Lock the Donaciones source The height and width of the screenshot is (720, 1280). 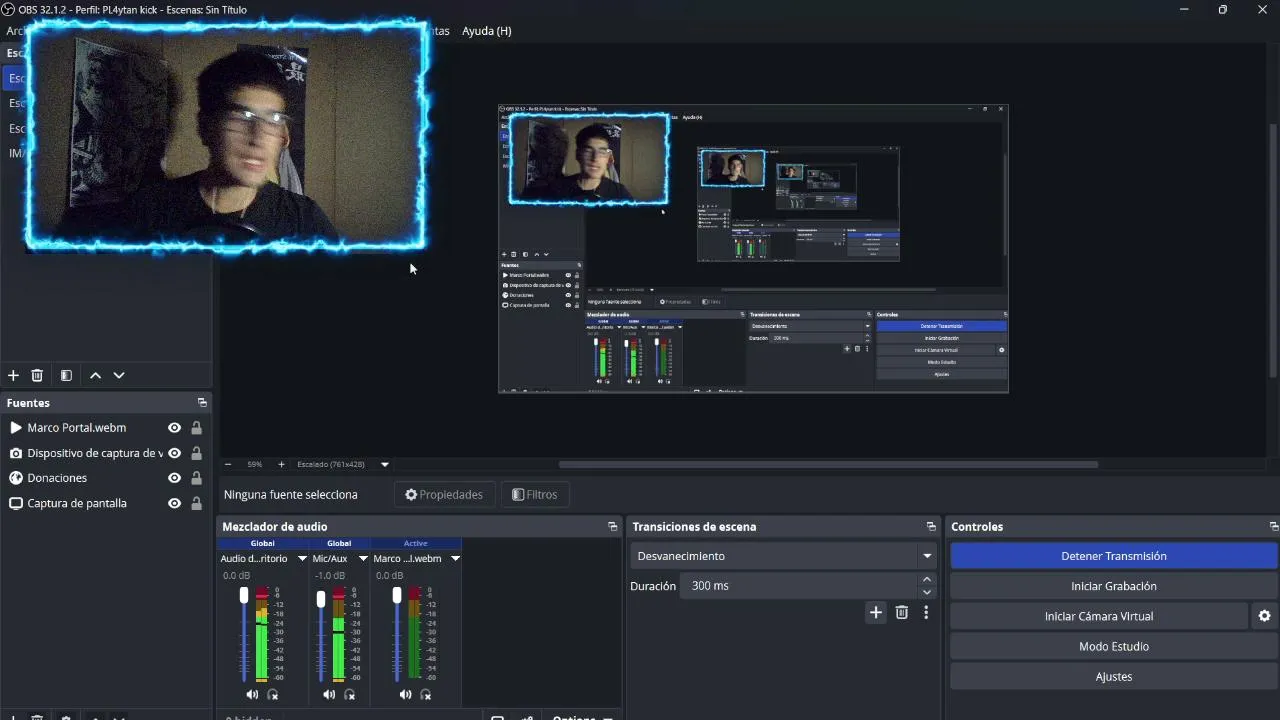click(x=196, y=478)
